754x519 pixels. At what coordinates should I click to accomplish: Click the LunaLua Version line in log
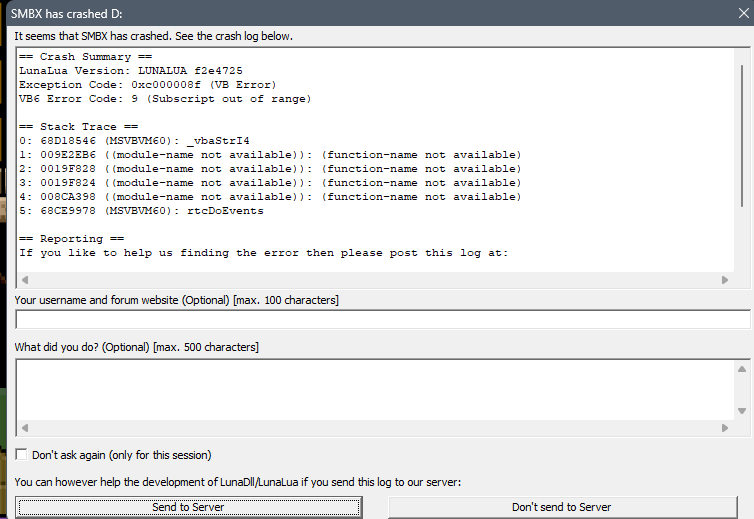(131, 71)
